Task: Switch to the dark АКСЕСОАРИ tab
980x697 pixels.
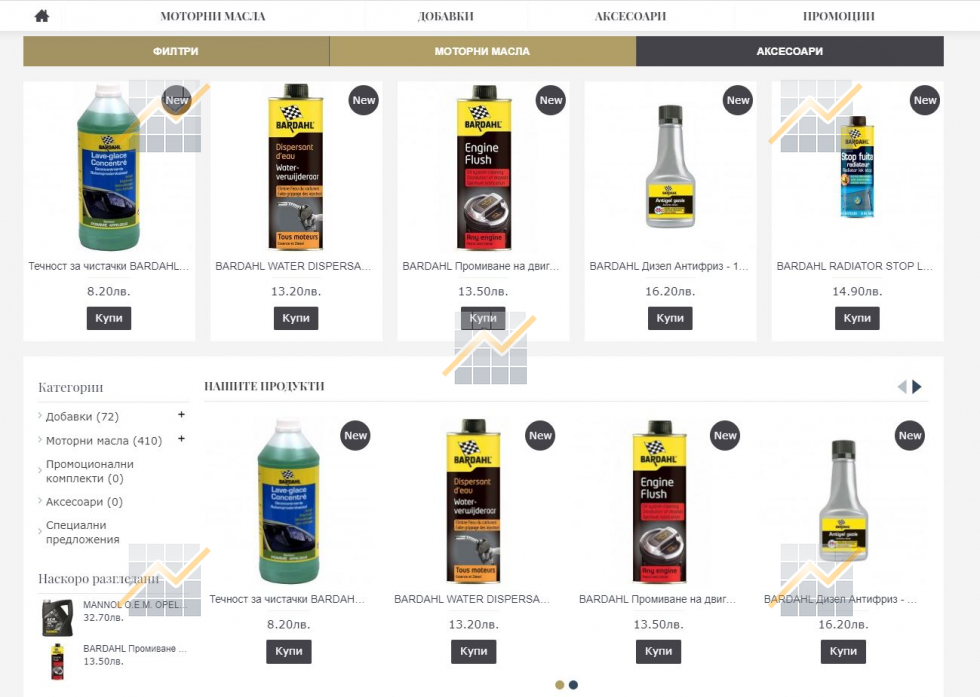Action: [789, 51]
